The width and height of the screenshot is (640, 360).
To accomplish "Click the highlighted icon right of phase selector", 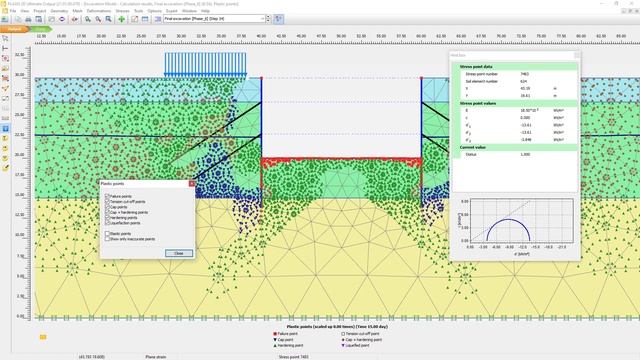I will (279, 19).
